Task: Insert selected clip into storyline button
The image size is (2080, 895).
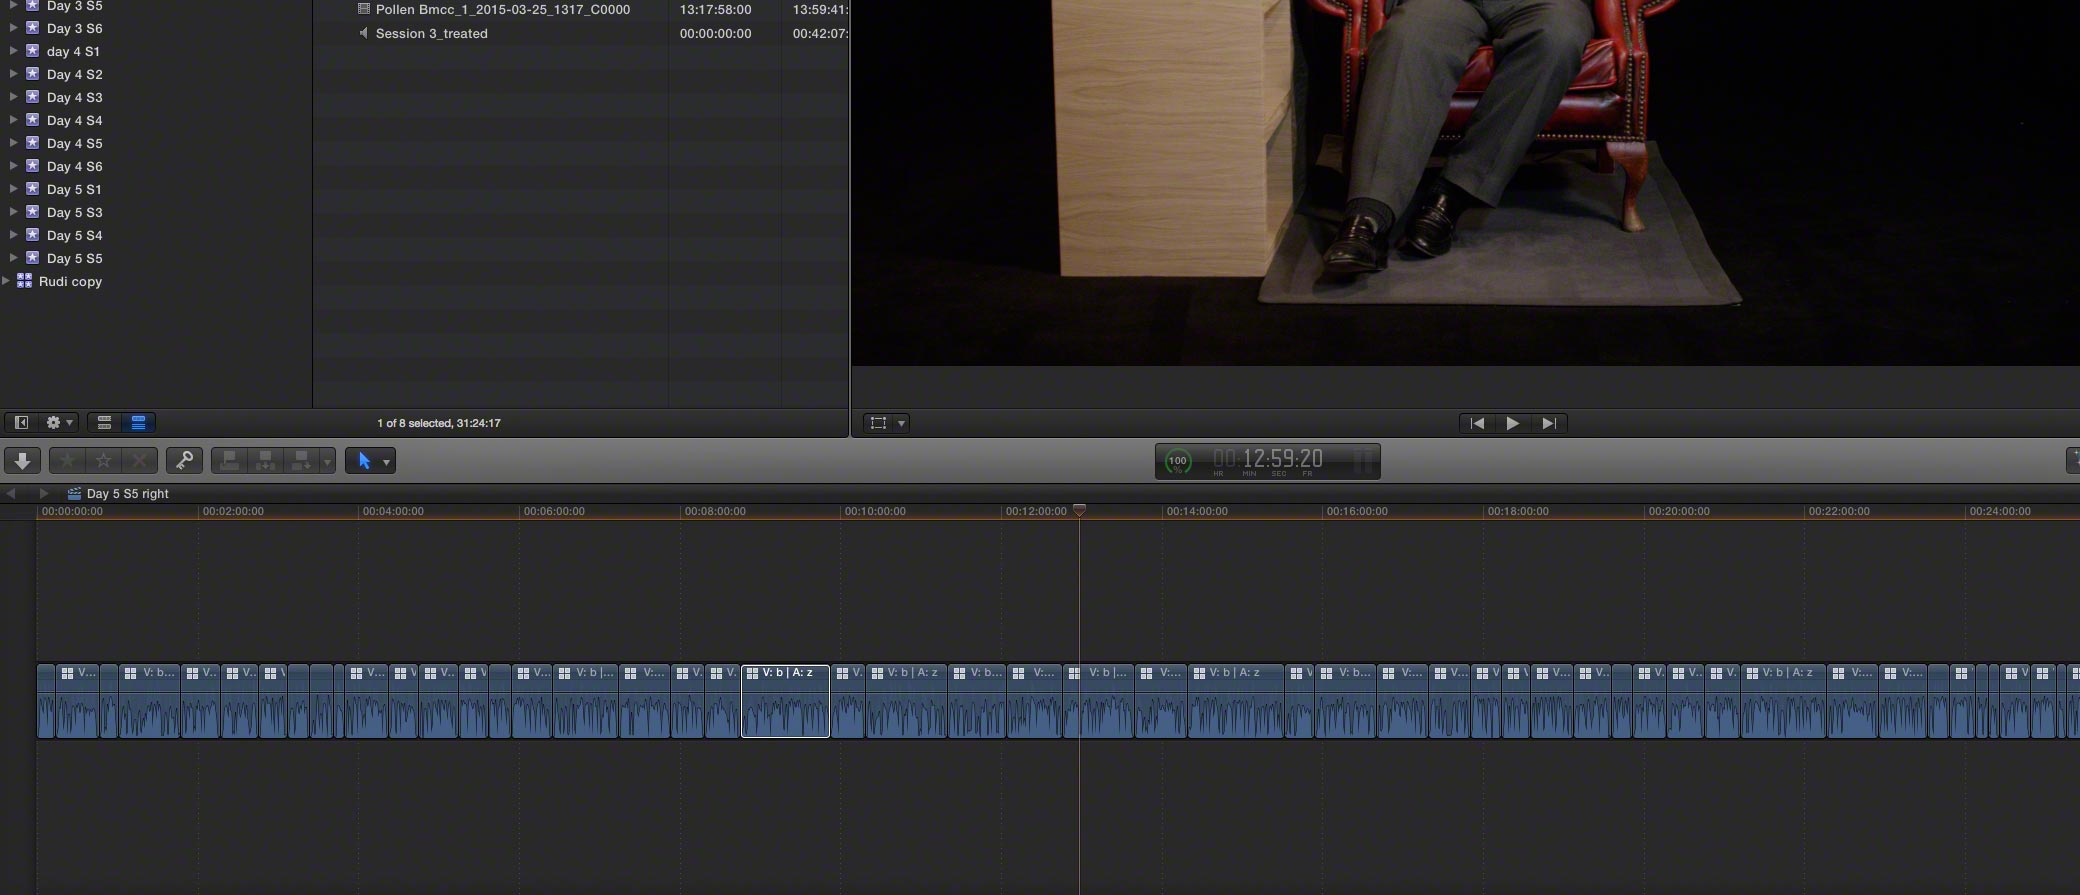Action: [265, 460]
